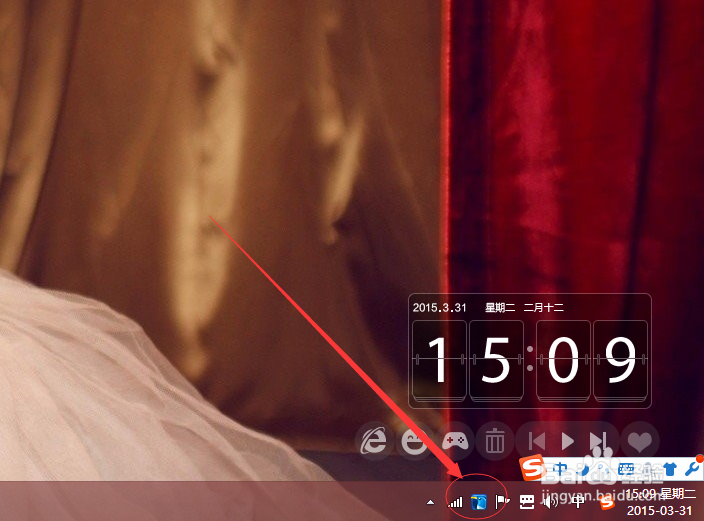This screenshot has height=521, width=704.
Task: Click the weekday 星期二 on clock widget
Action: point(500,308)
